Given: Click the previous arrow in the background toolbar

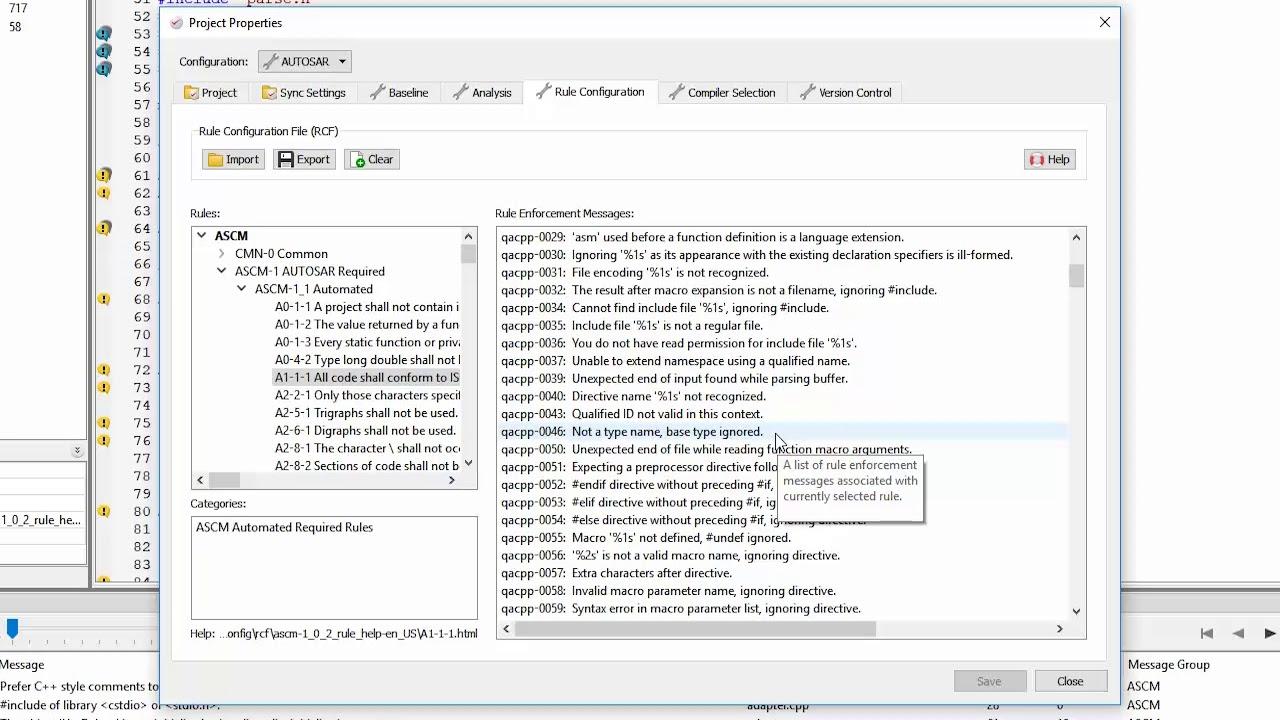Looking at the screenshot, I should (1238, 633).
